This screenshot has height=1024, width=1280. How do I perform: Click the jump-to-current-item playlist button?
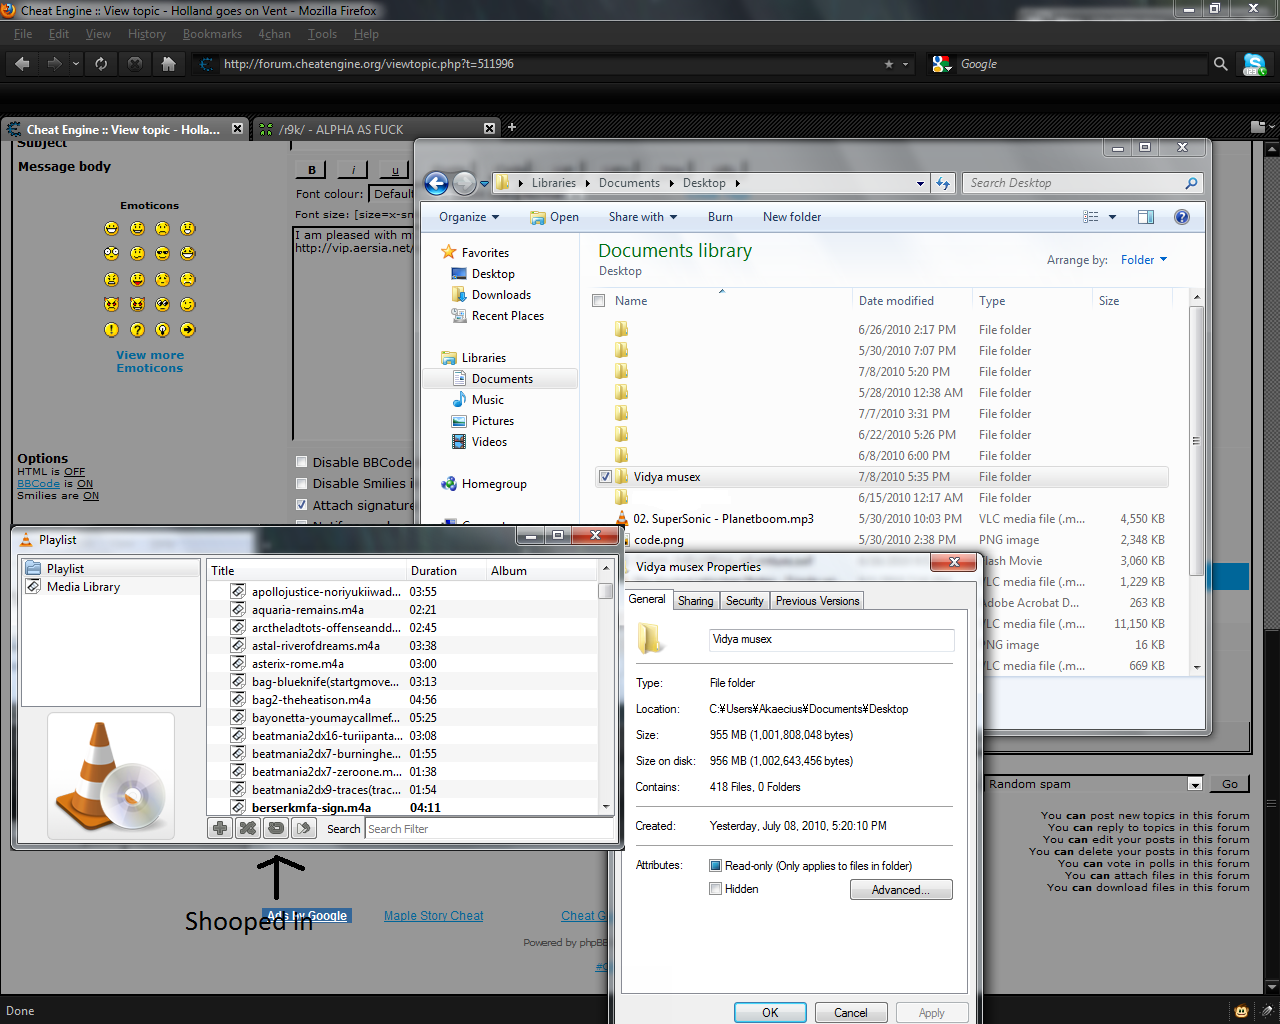pyautogui.click(x=304, y=828)
